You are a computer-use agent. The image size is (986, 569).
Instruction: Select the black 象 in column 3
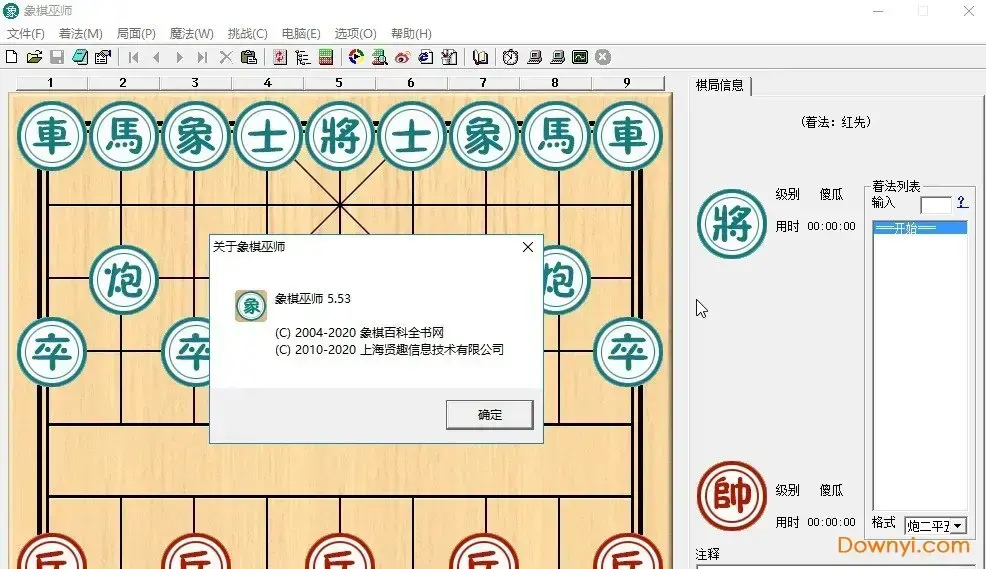(196, 136)
